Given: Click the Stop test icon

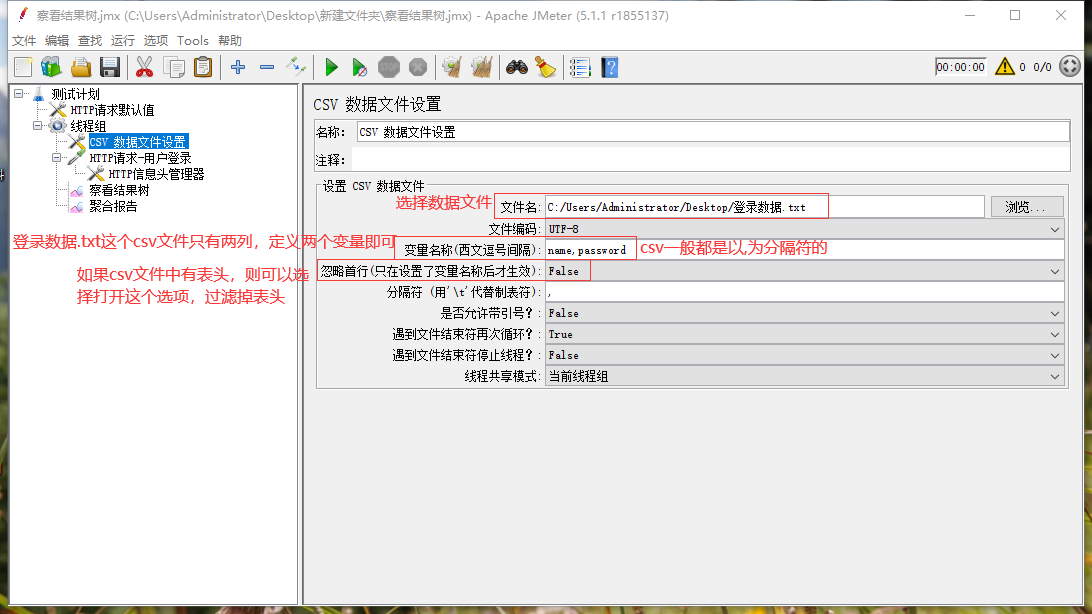Looking at the screenshot, I should pyautogui.click(x=389, y=68).
